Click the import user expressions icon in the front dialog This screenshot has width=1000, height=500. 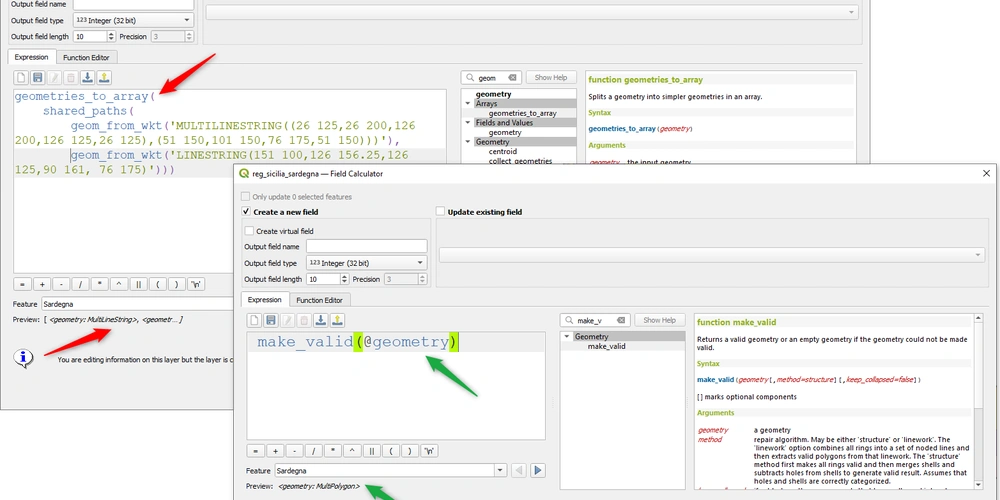coord(320,320)
